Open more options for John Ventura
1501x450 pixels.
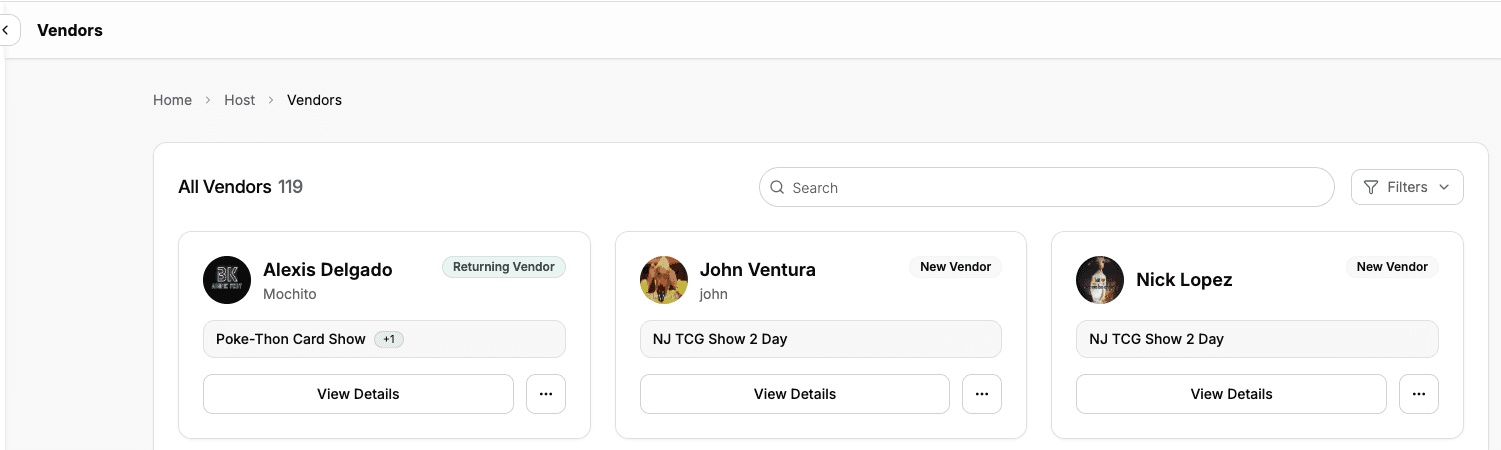pos(982,394)
